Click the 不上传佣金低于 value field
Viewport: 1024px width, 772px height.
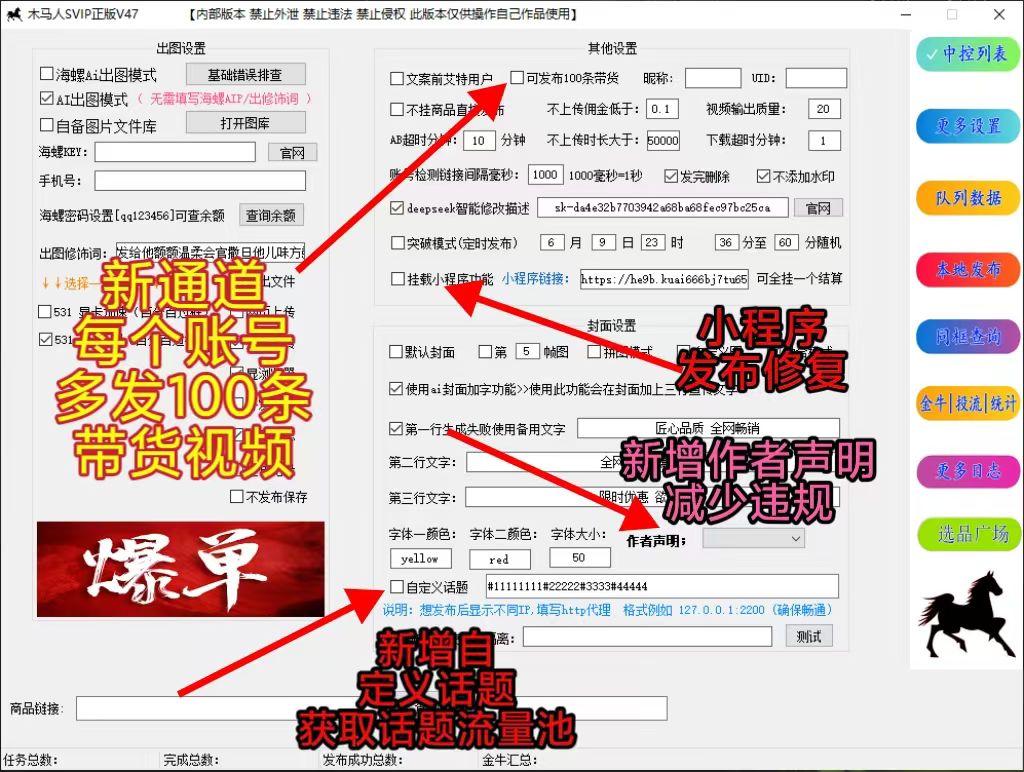coord(662,109)
